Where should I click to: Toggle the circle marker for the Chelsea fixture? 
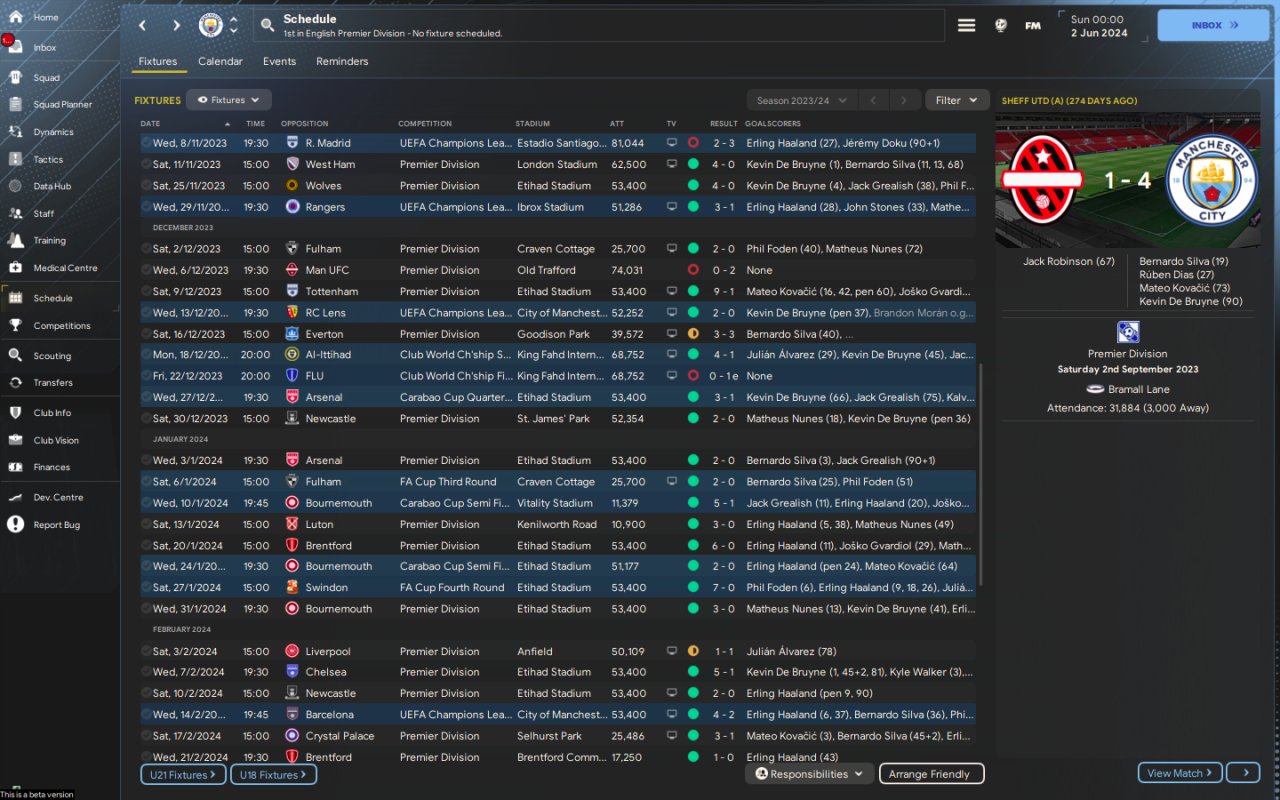[x=146, y=672]
